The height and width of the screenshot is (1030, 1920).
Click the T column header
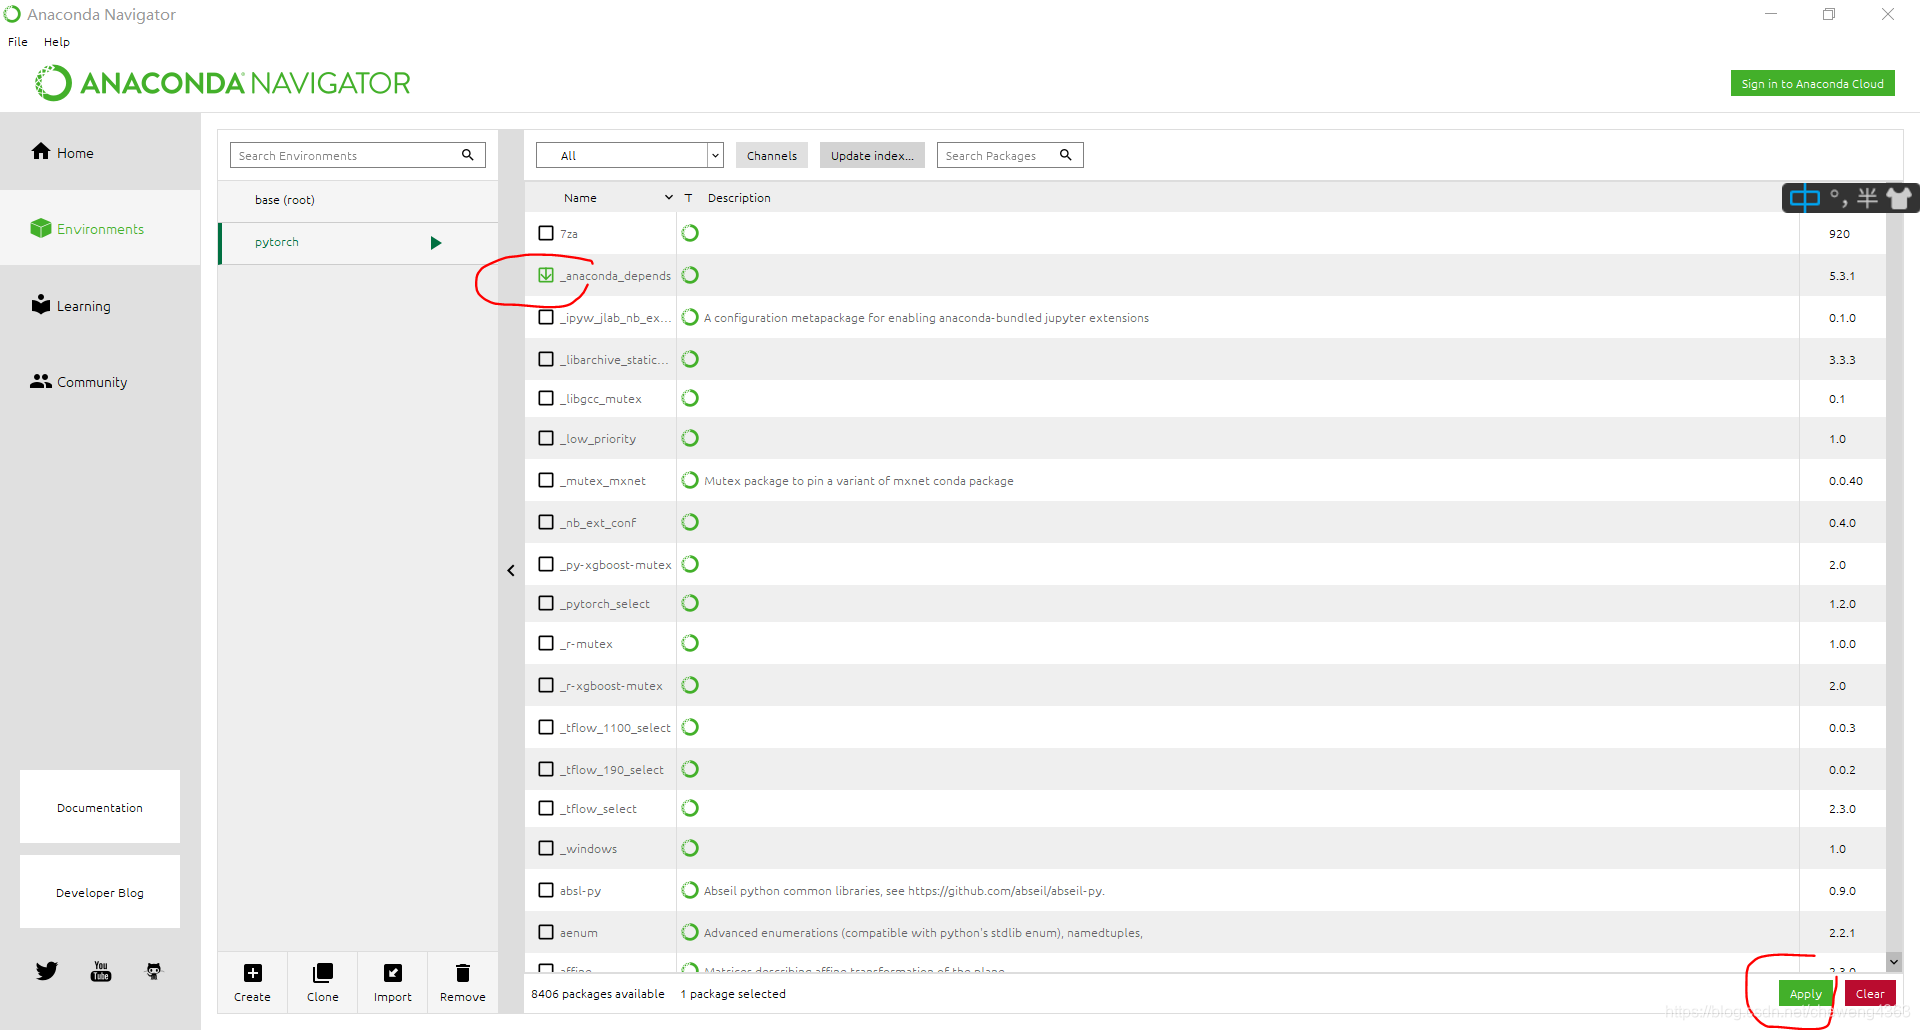[688, 198]
